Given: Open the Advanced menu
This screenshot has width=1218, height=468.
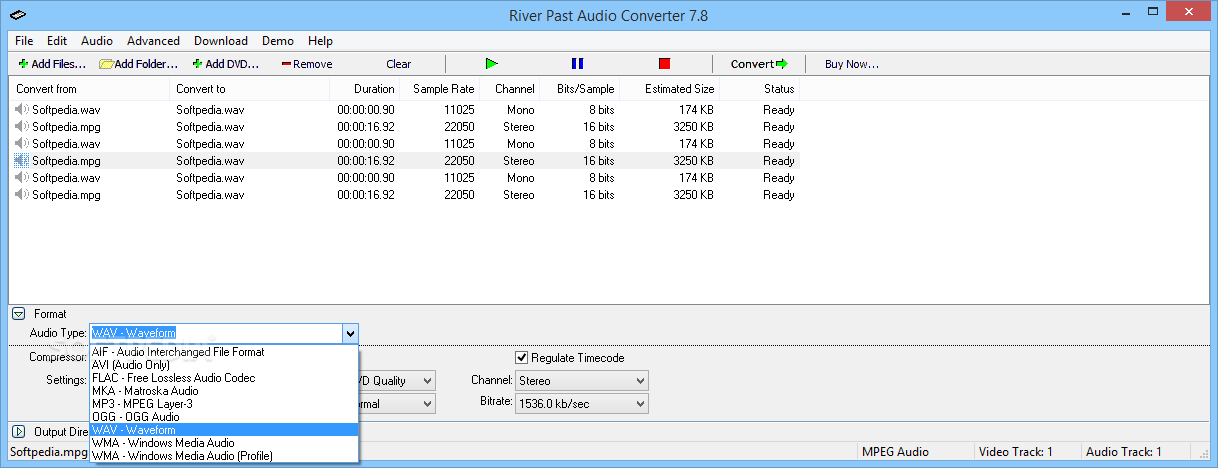Looking at the screenshot, I should tap(153, 41).
